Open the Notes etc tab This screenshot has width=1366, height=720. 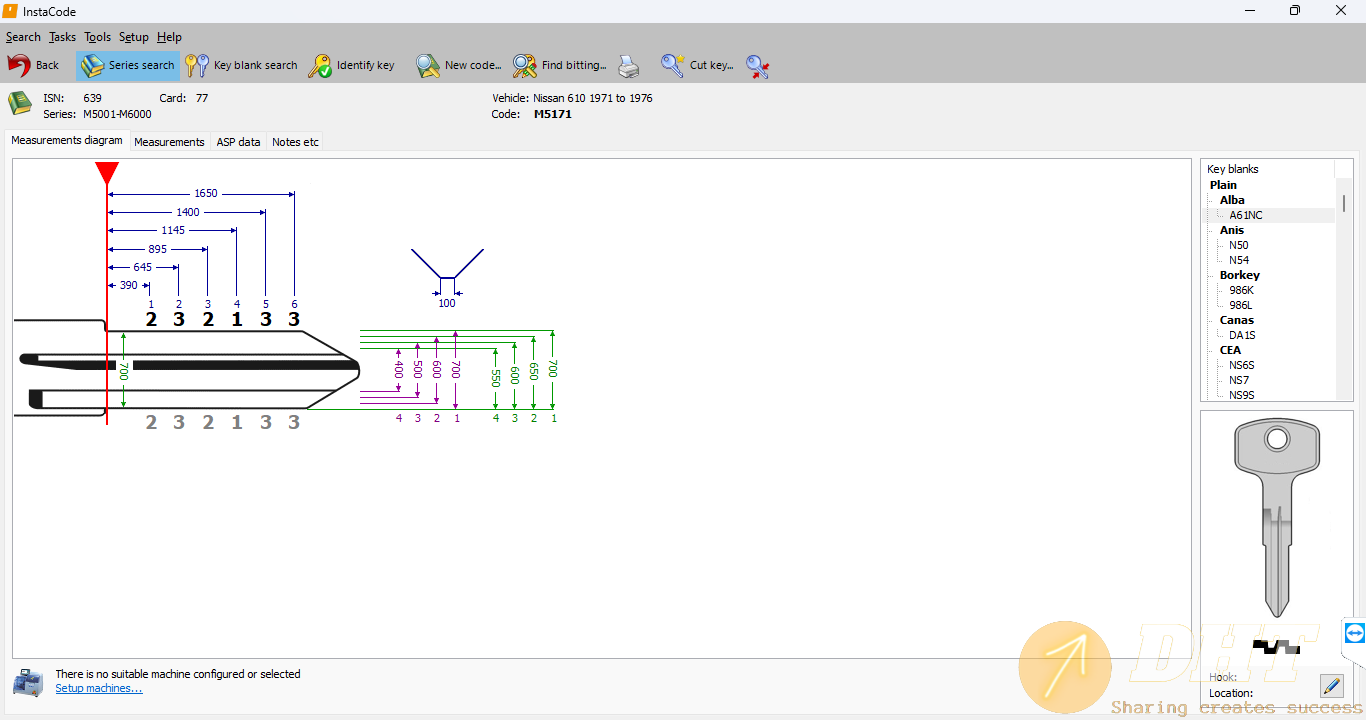295,142
